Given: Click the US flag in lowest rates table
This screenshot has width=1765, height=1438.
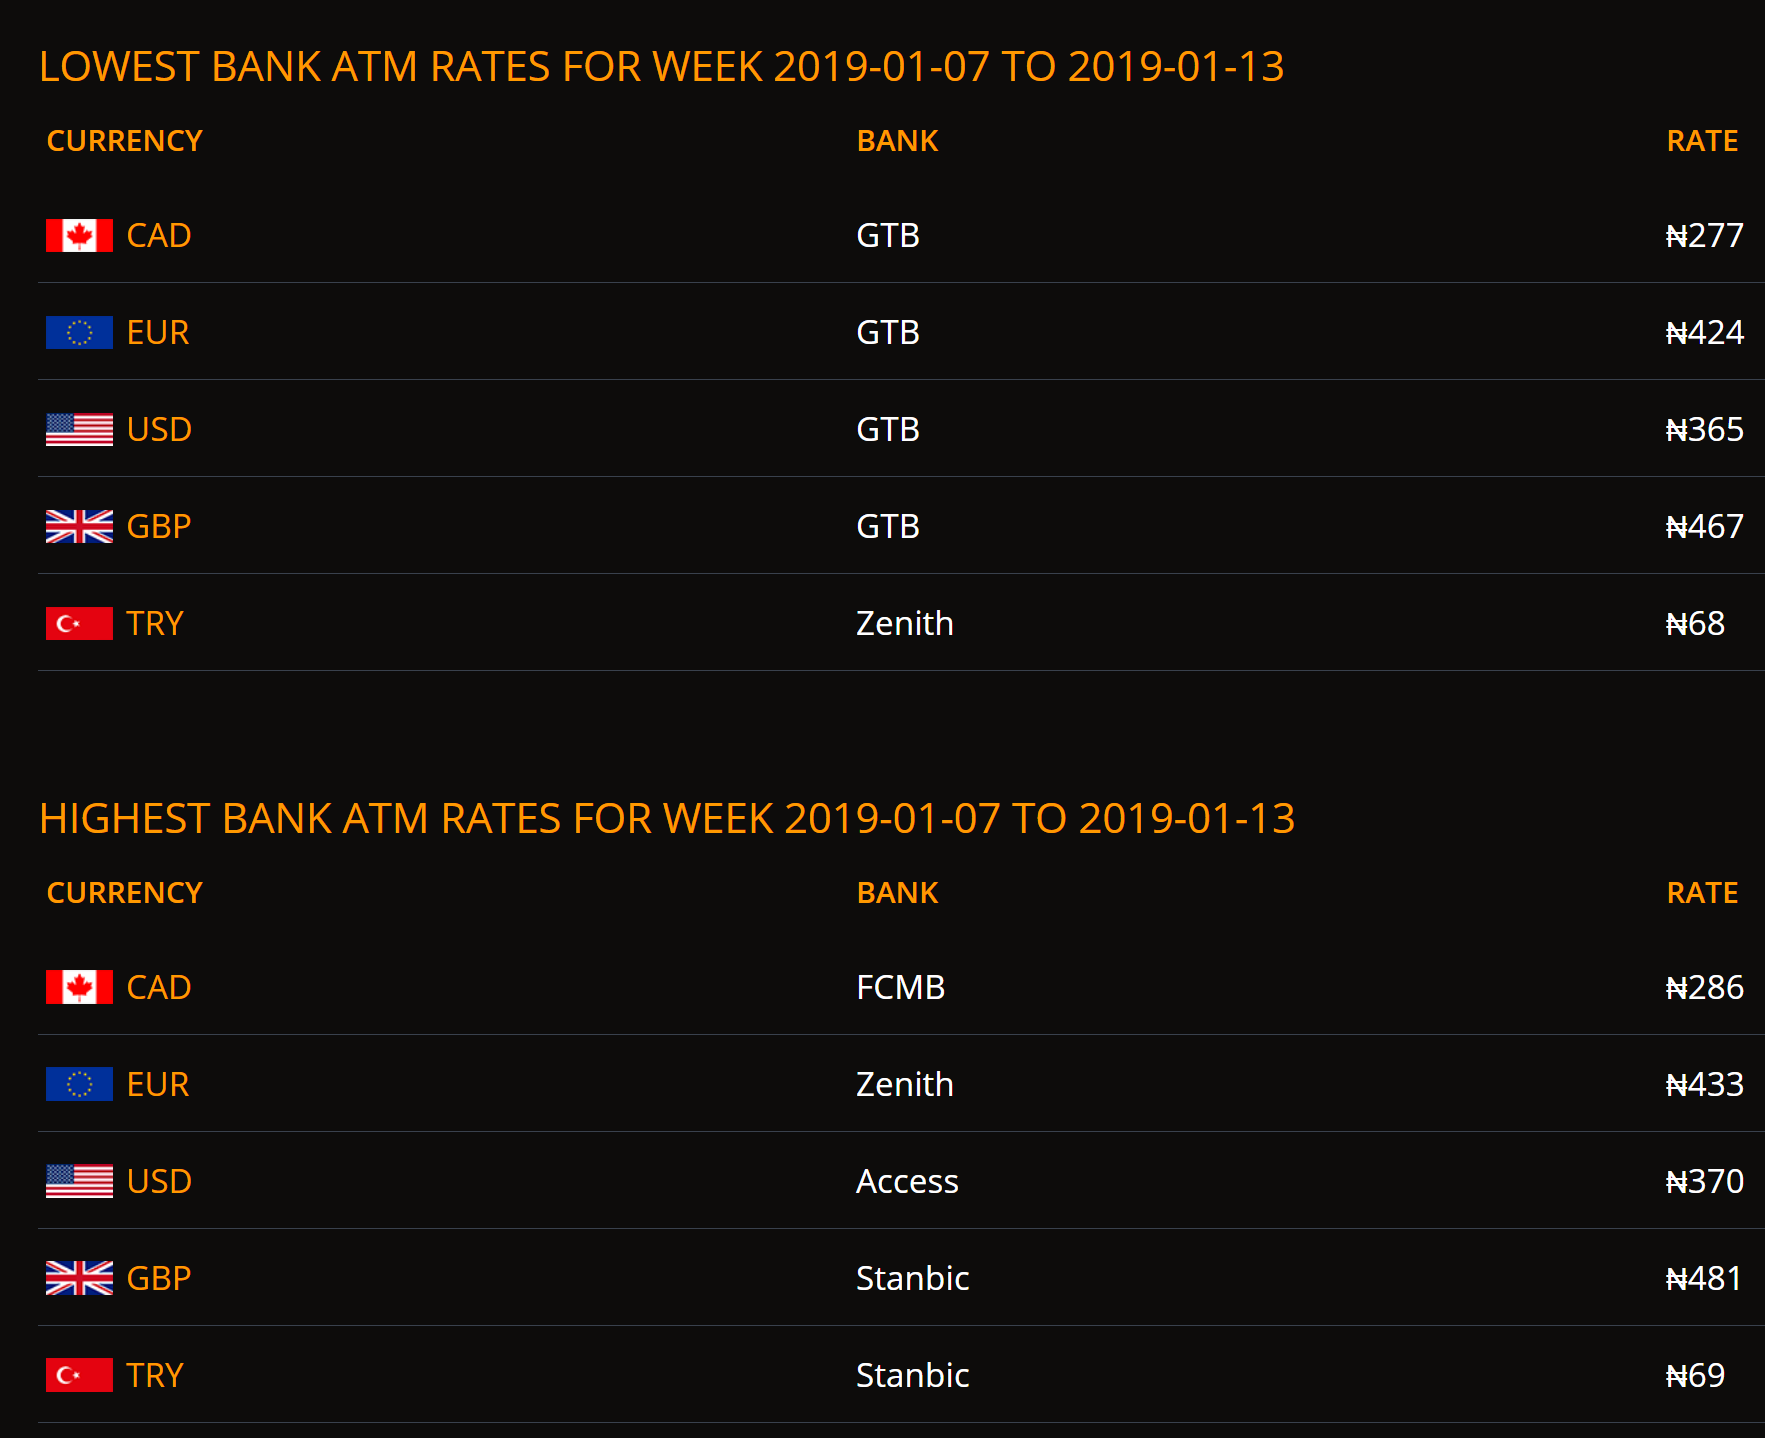Looking at the screenshot, I should 79,430.
